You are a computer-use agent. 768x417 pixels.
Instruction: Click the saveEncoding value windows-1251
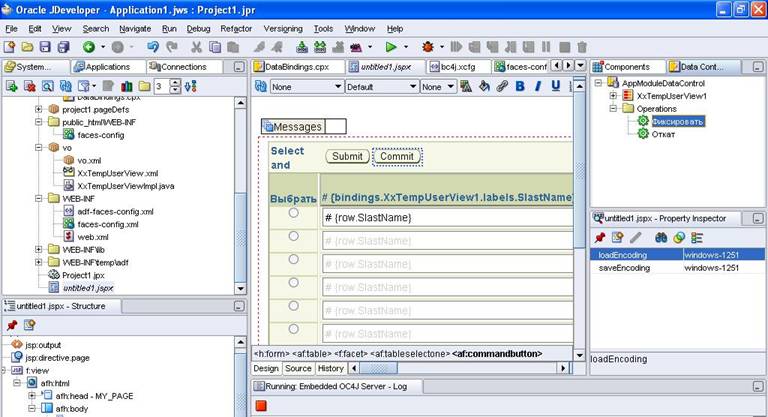point(711,268)
